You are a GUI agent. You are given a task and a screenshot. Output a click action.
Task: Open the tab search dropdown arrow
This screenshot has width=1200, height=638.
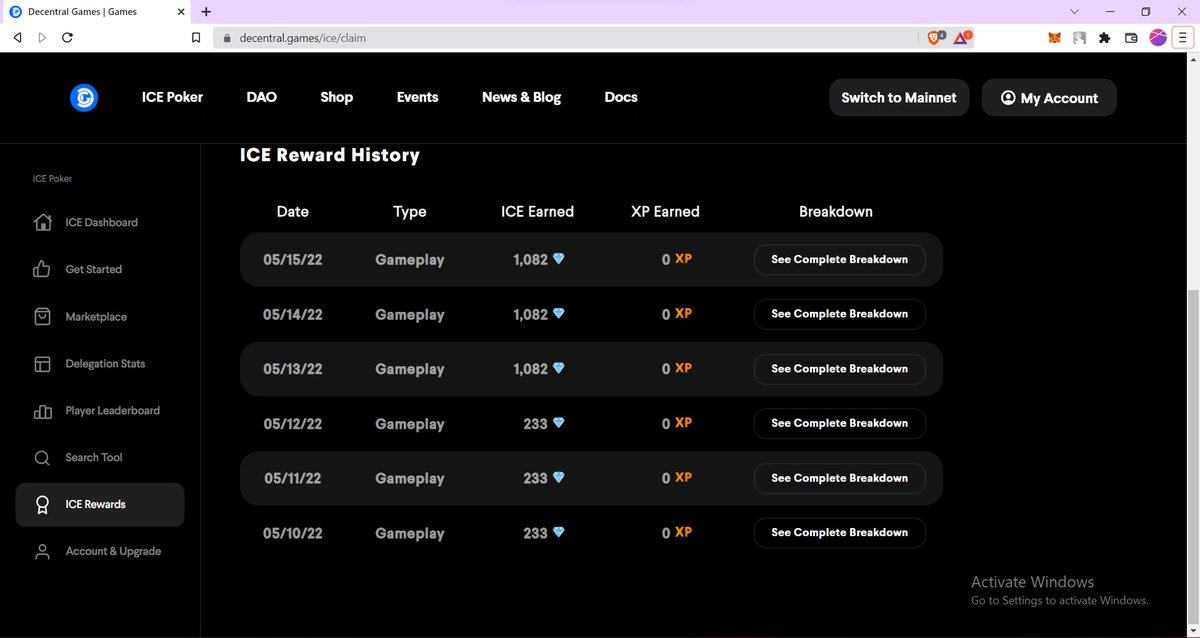1075,11
